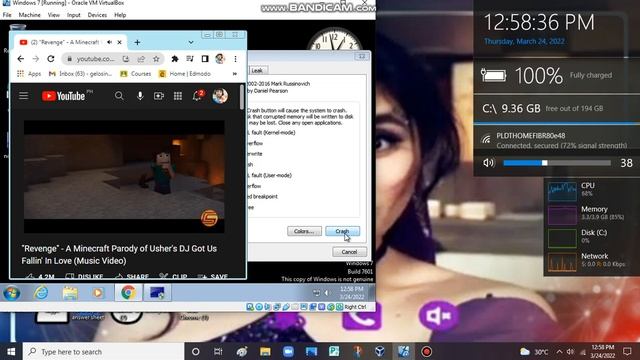Click the Colors... button

coord(304,231)
